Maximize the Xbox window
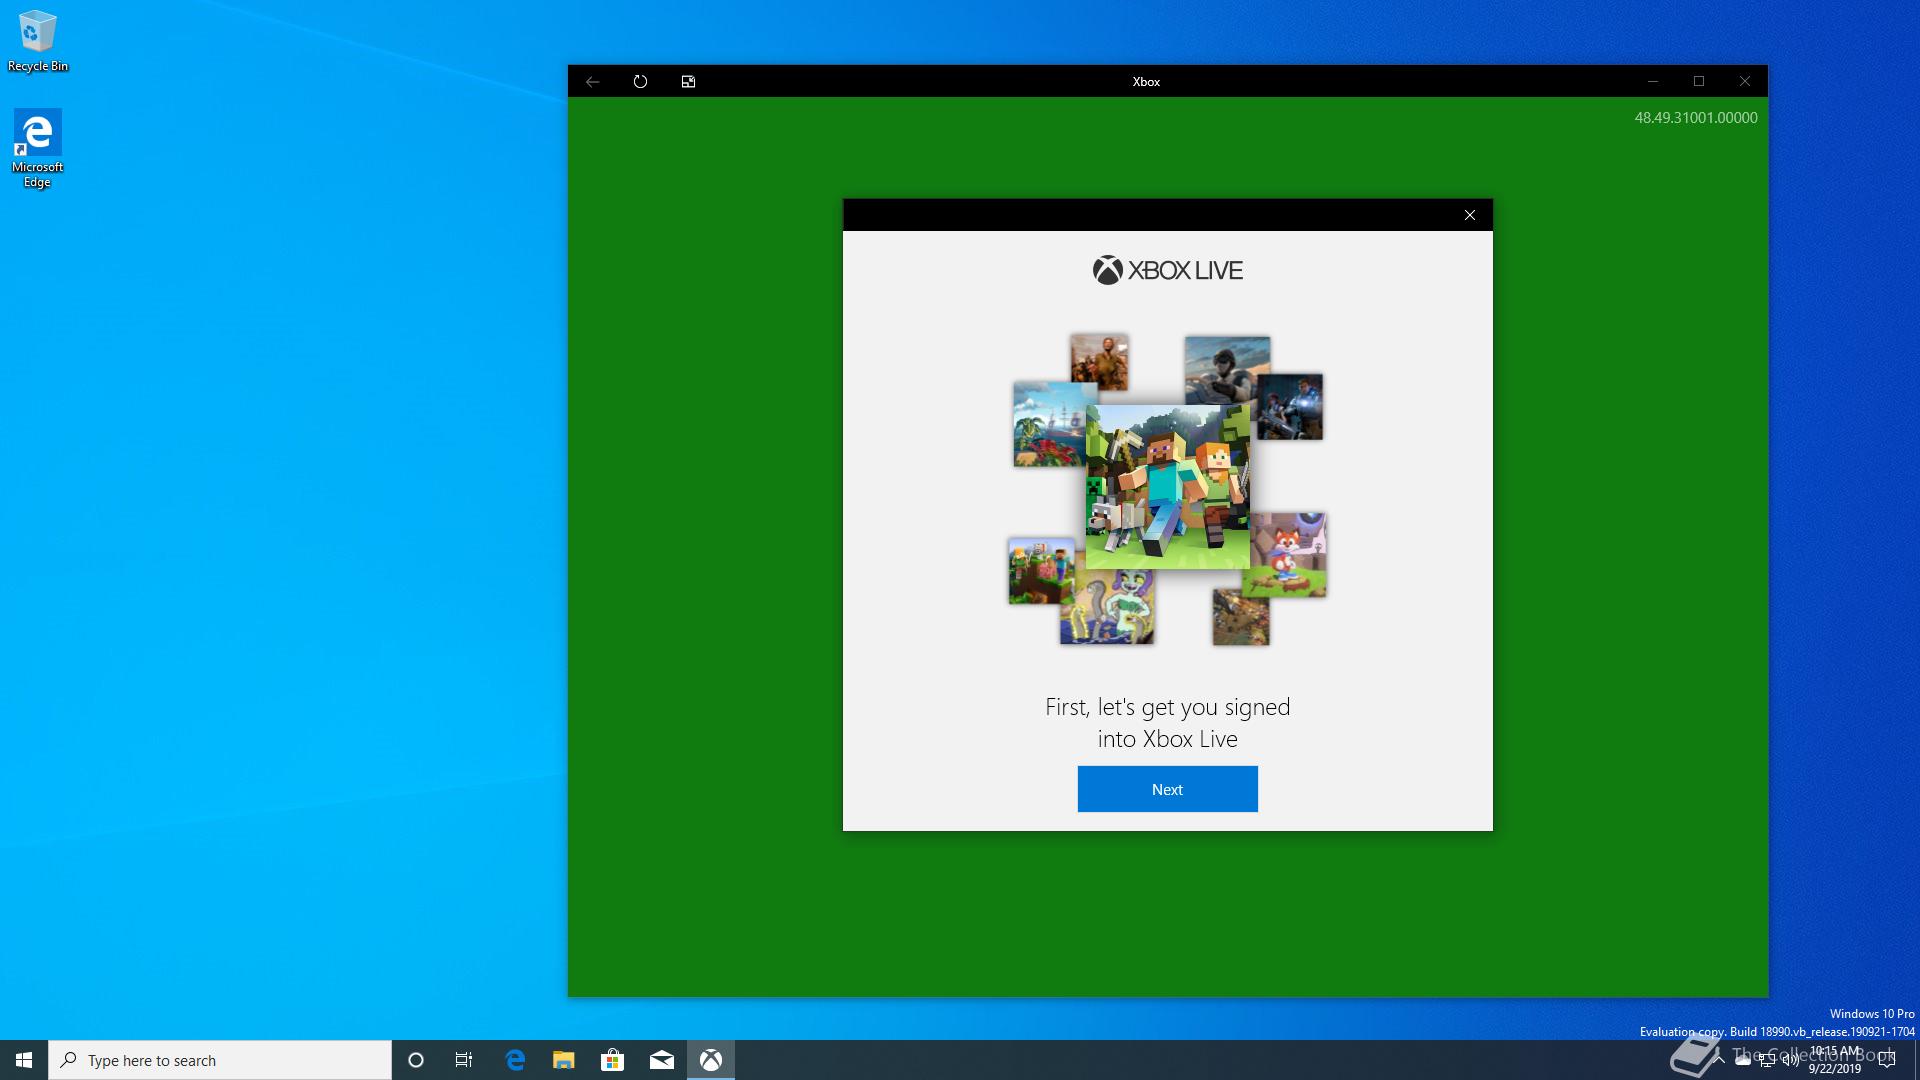 (1699, 82)
